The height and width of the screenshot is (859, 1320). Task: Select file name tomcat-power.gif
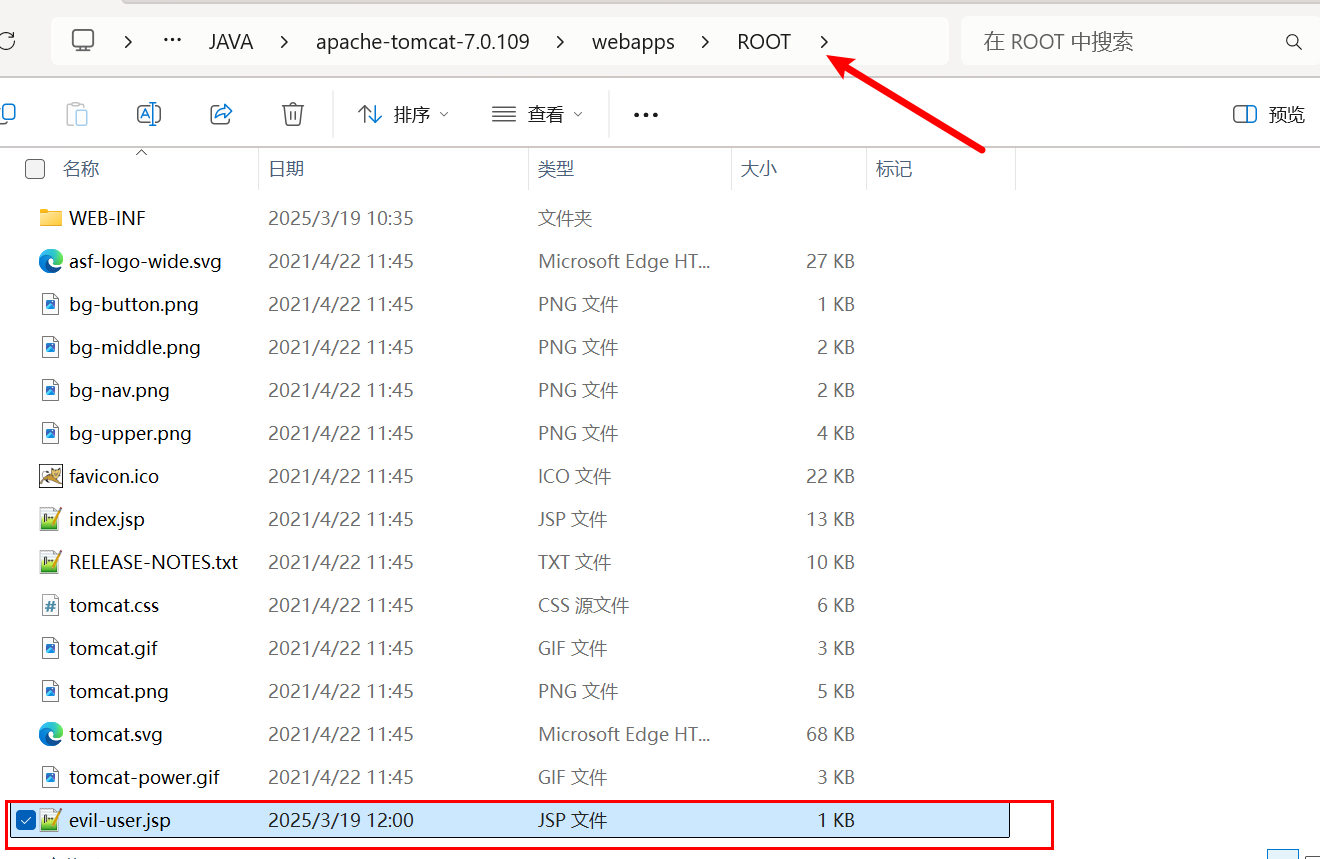pos(144,777)
